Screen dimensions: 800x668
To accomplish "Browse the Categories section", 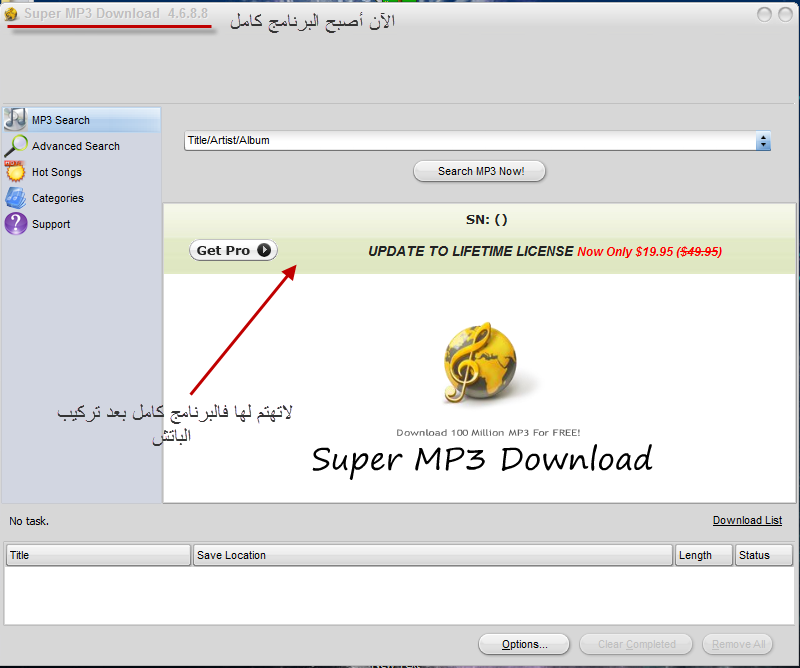I will pyautogui.click(x=82, y=198).
